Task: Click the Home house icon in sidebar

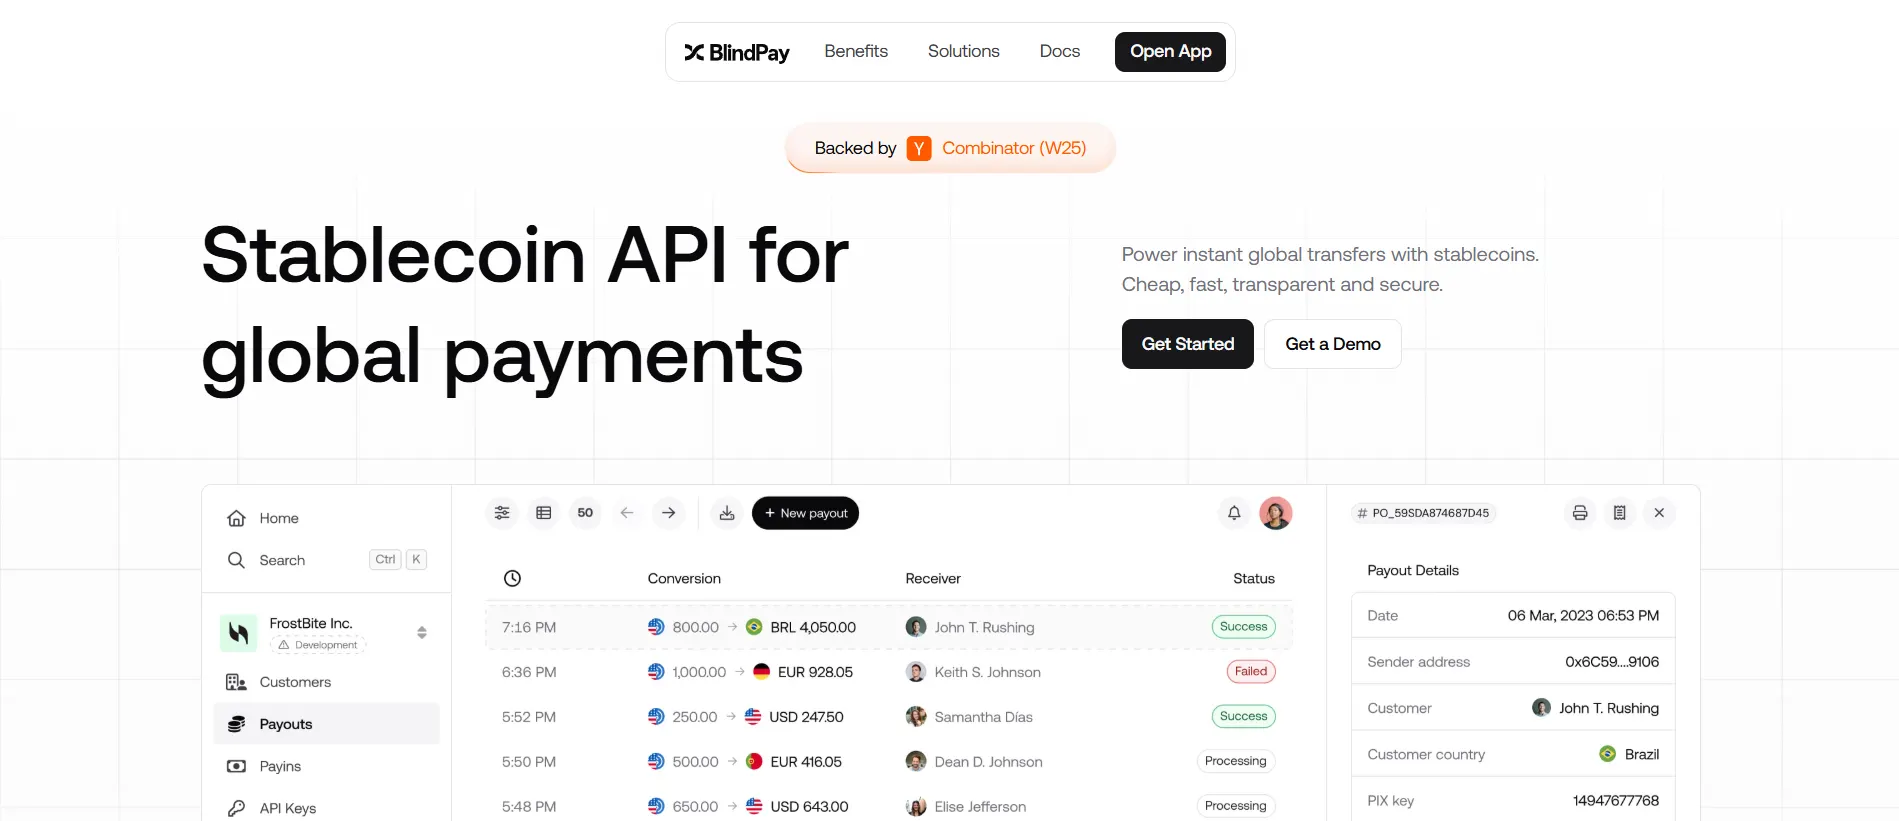Action: [236, 518]
